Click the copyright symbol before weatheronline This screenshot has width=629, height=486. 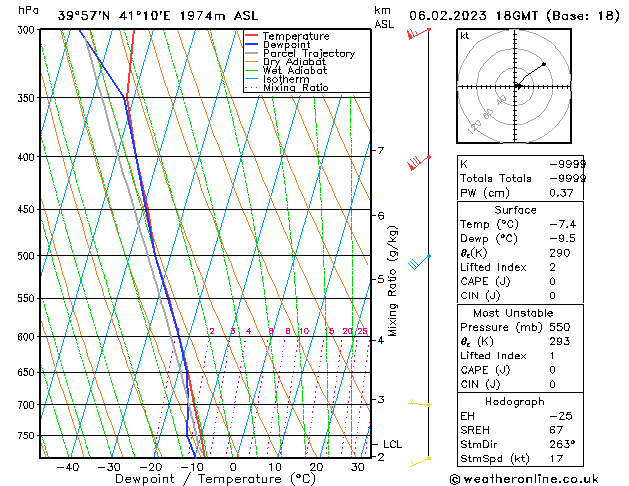[457, 478]
